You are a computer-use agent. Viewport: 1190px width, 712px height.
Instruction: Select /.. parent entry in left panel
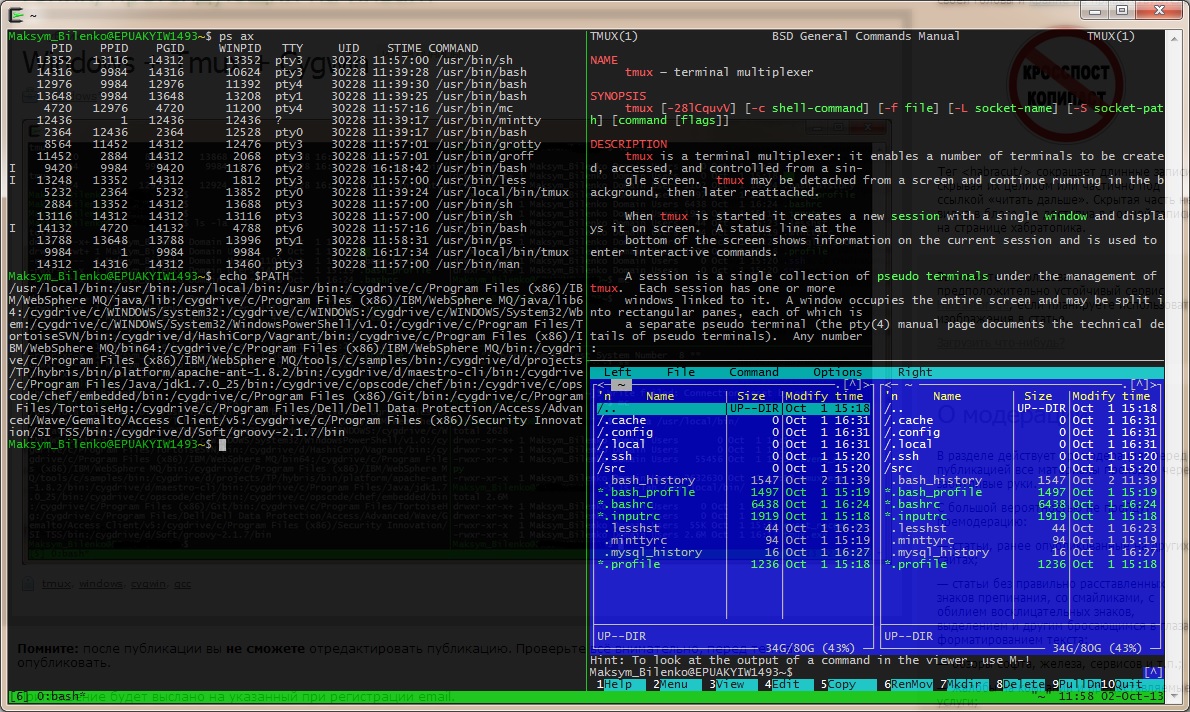[733, 408]
